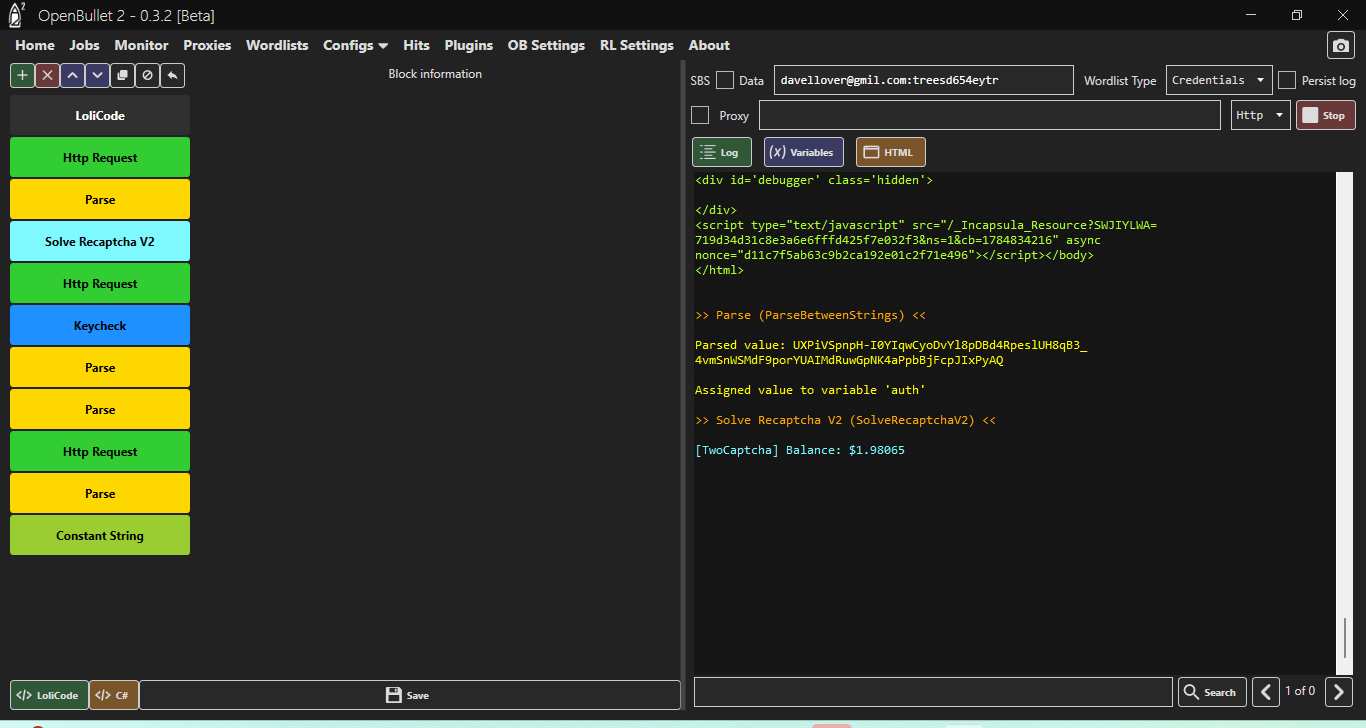The image size is (1366, 728).
Task: Open the Wordlist Type dropdown
Action: click(x=1218, y=80)
